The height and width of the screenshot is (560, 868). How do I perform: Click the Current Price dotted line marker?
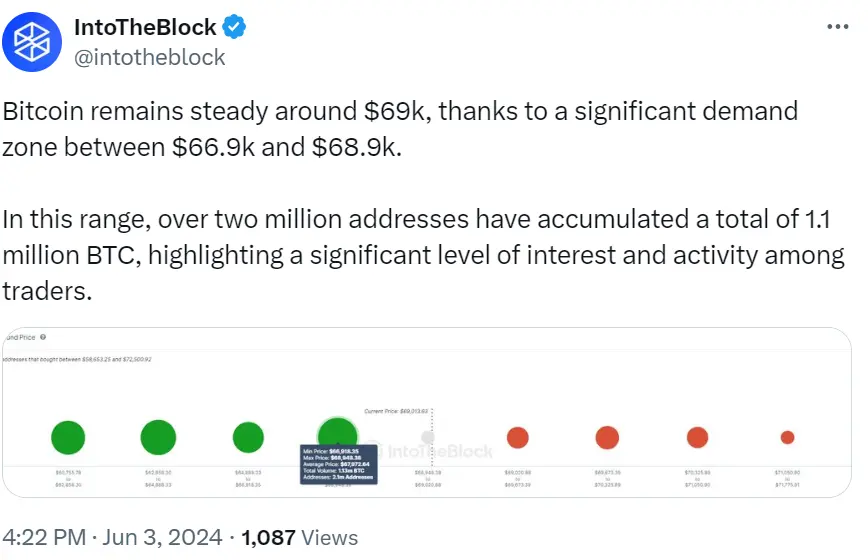pyautogui.click(x=432, y=437)
